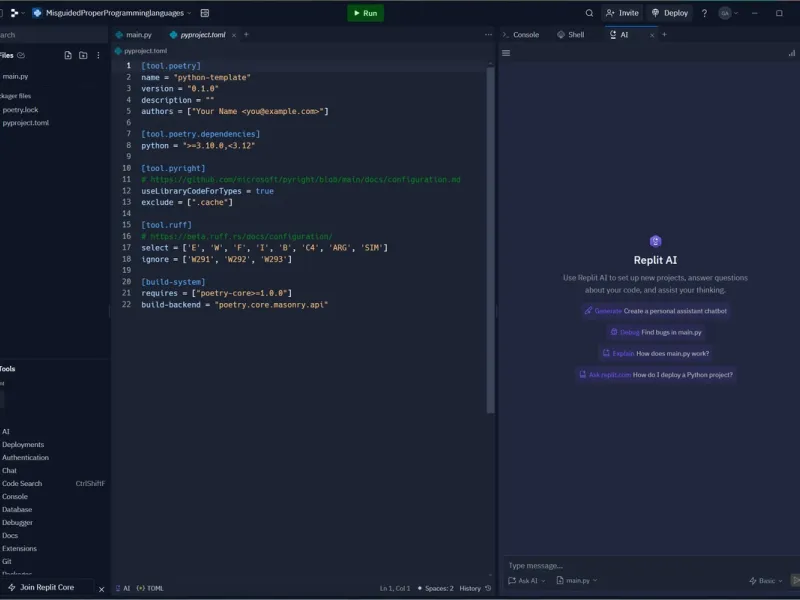This screenshot has width=800, height=600.
Task: Click the [tool.ruff] section header line
Action: pos(167,225)
